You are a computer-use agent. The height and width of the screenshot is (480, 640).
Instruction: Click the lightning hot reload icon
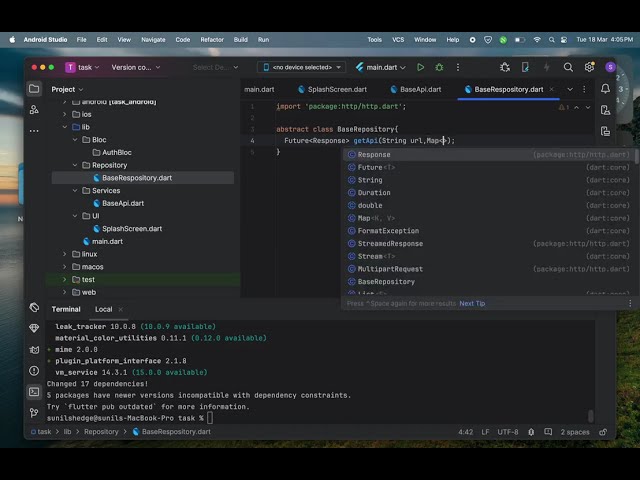(x=547, y=67)
